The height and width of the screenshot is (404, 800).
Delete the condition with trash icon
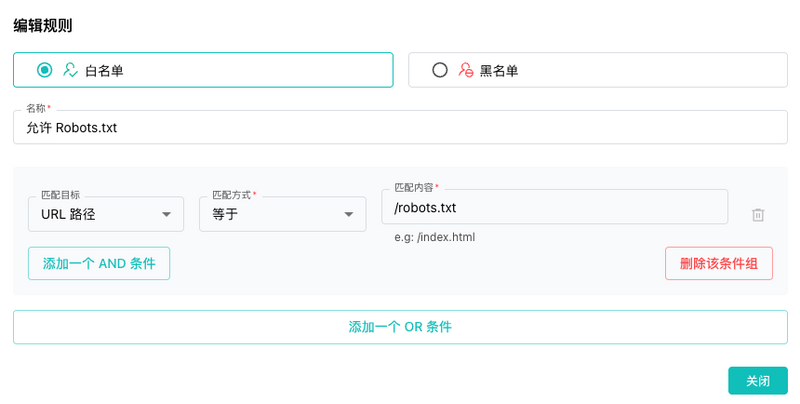click(x=758, y=215)
